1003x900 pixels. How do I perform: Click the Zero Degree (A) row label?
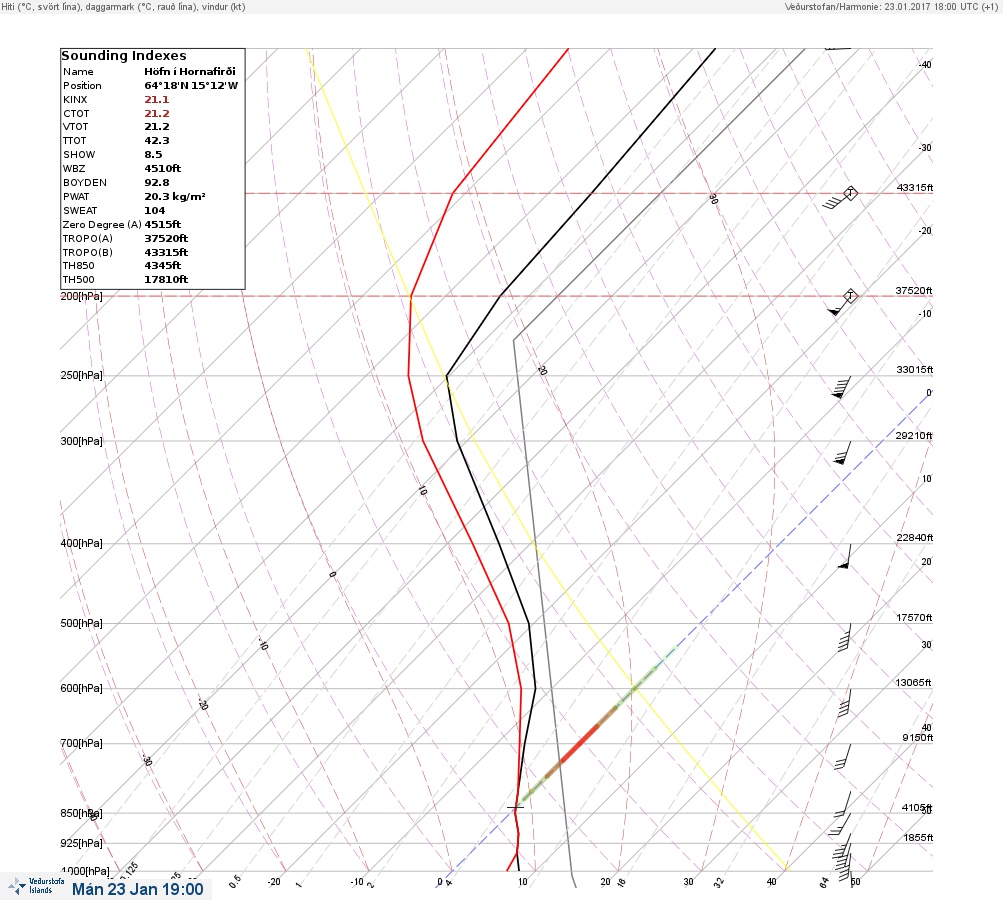[x=102, y=225]
